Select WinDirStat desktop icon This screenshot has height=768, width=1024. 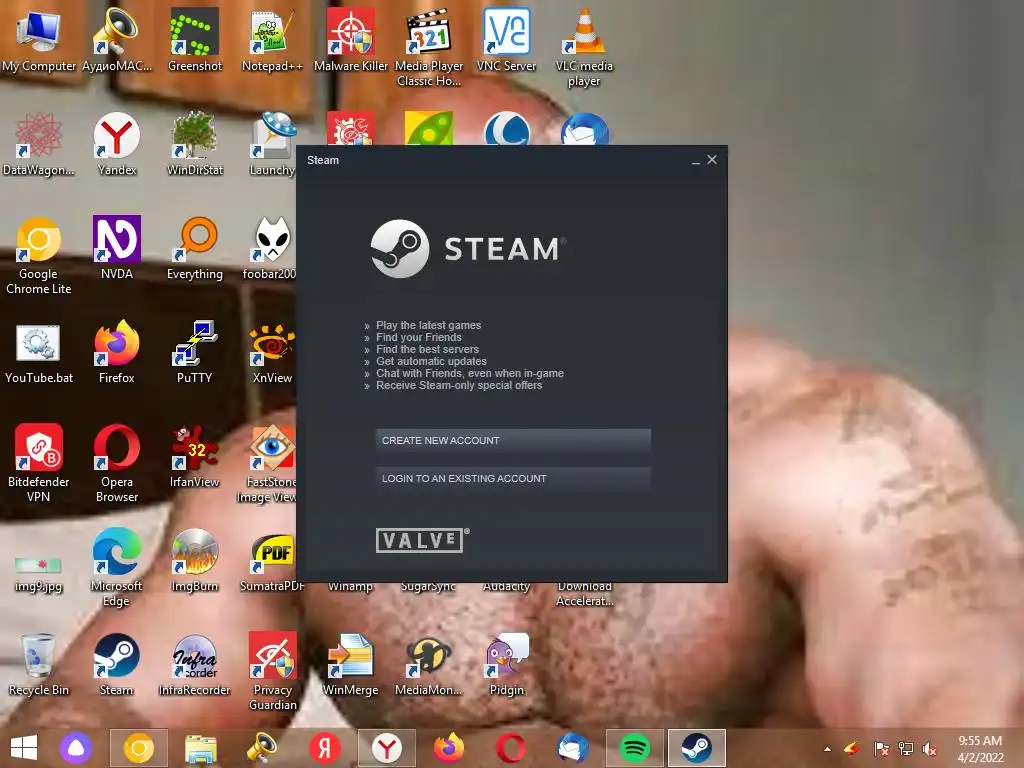point(195,144)
